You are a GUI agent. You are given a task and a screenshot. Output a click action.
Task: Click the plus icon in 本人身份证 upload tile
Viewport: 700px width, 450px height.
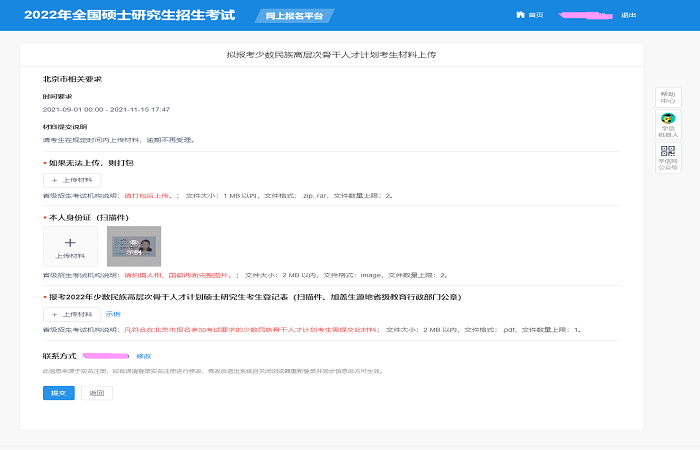pos(70,242)
